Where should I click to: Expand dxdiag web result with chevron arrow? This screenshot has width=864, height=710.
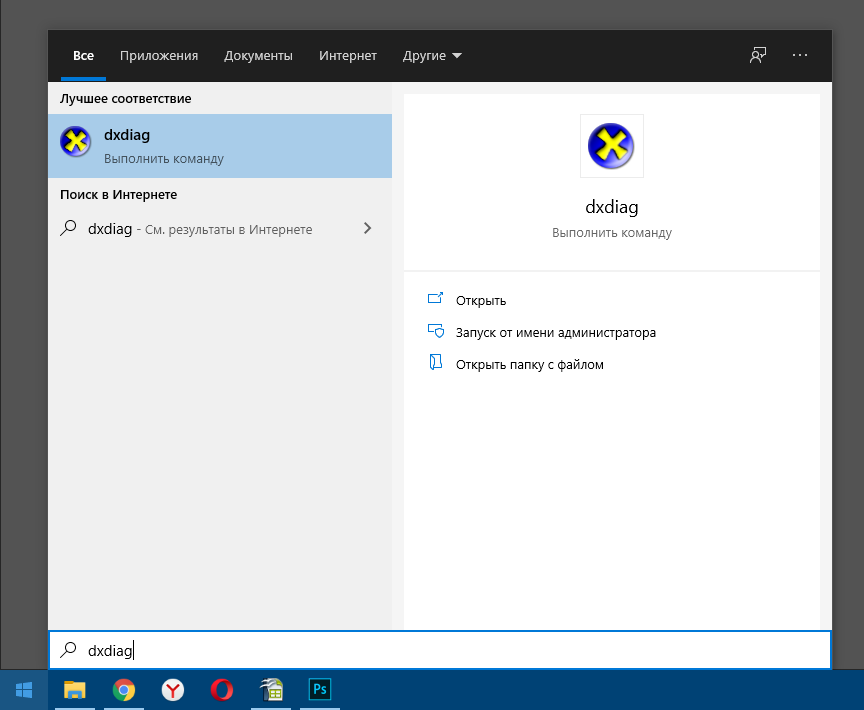pos(367,228)
